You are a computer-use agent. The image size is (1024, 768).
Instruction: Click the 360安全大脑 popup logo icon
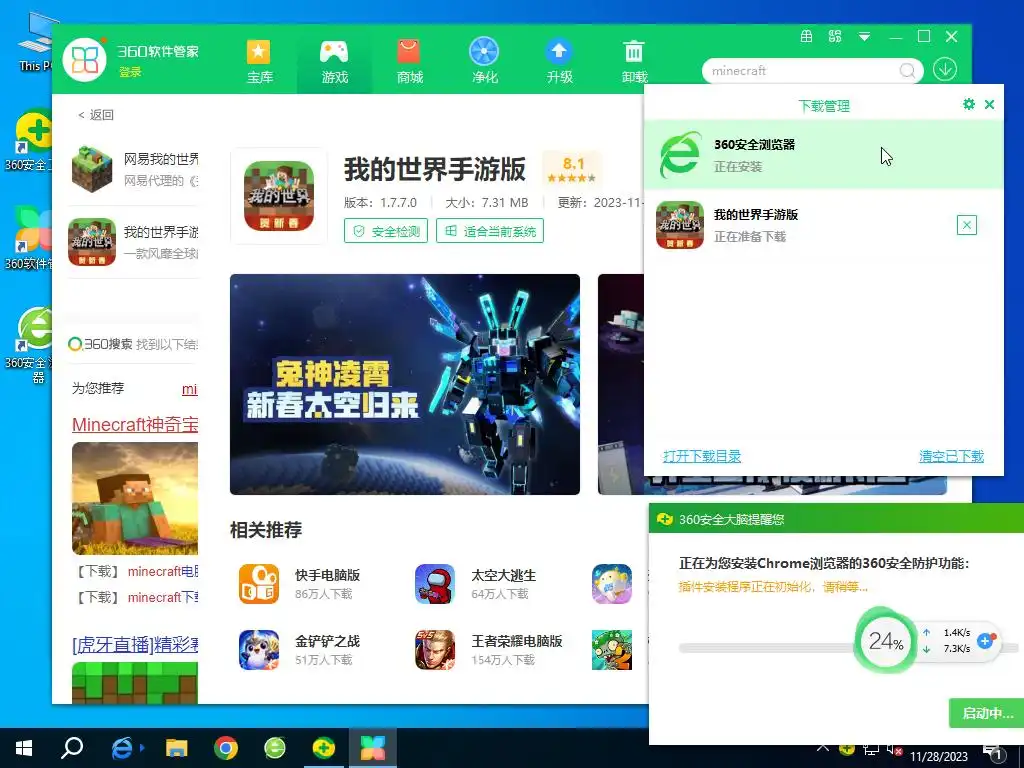tap(665, 519)
